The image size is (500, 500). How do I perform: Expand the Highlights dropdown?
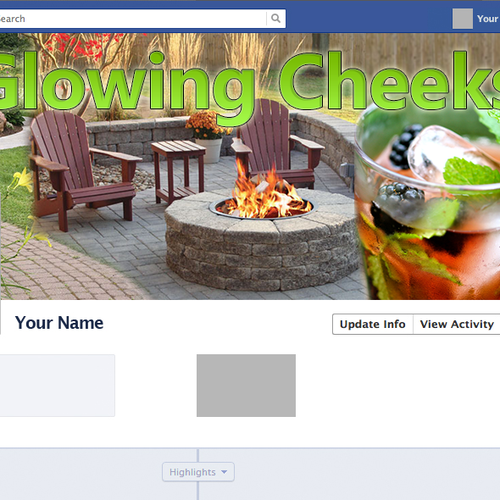pyautogui.click(x=198, y=472)
